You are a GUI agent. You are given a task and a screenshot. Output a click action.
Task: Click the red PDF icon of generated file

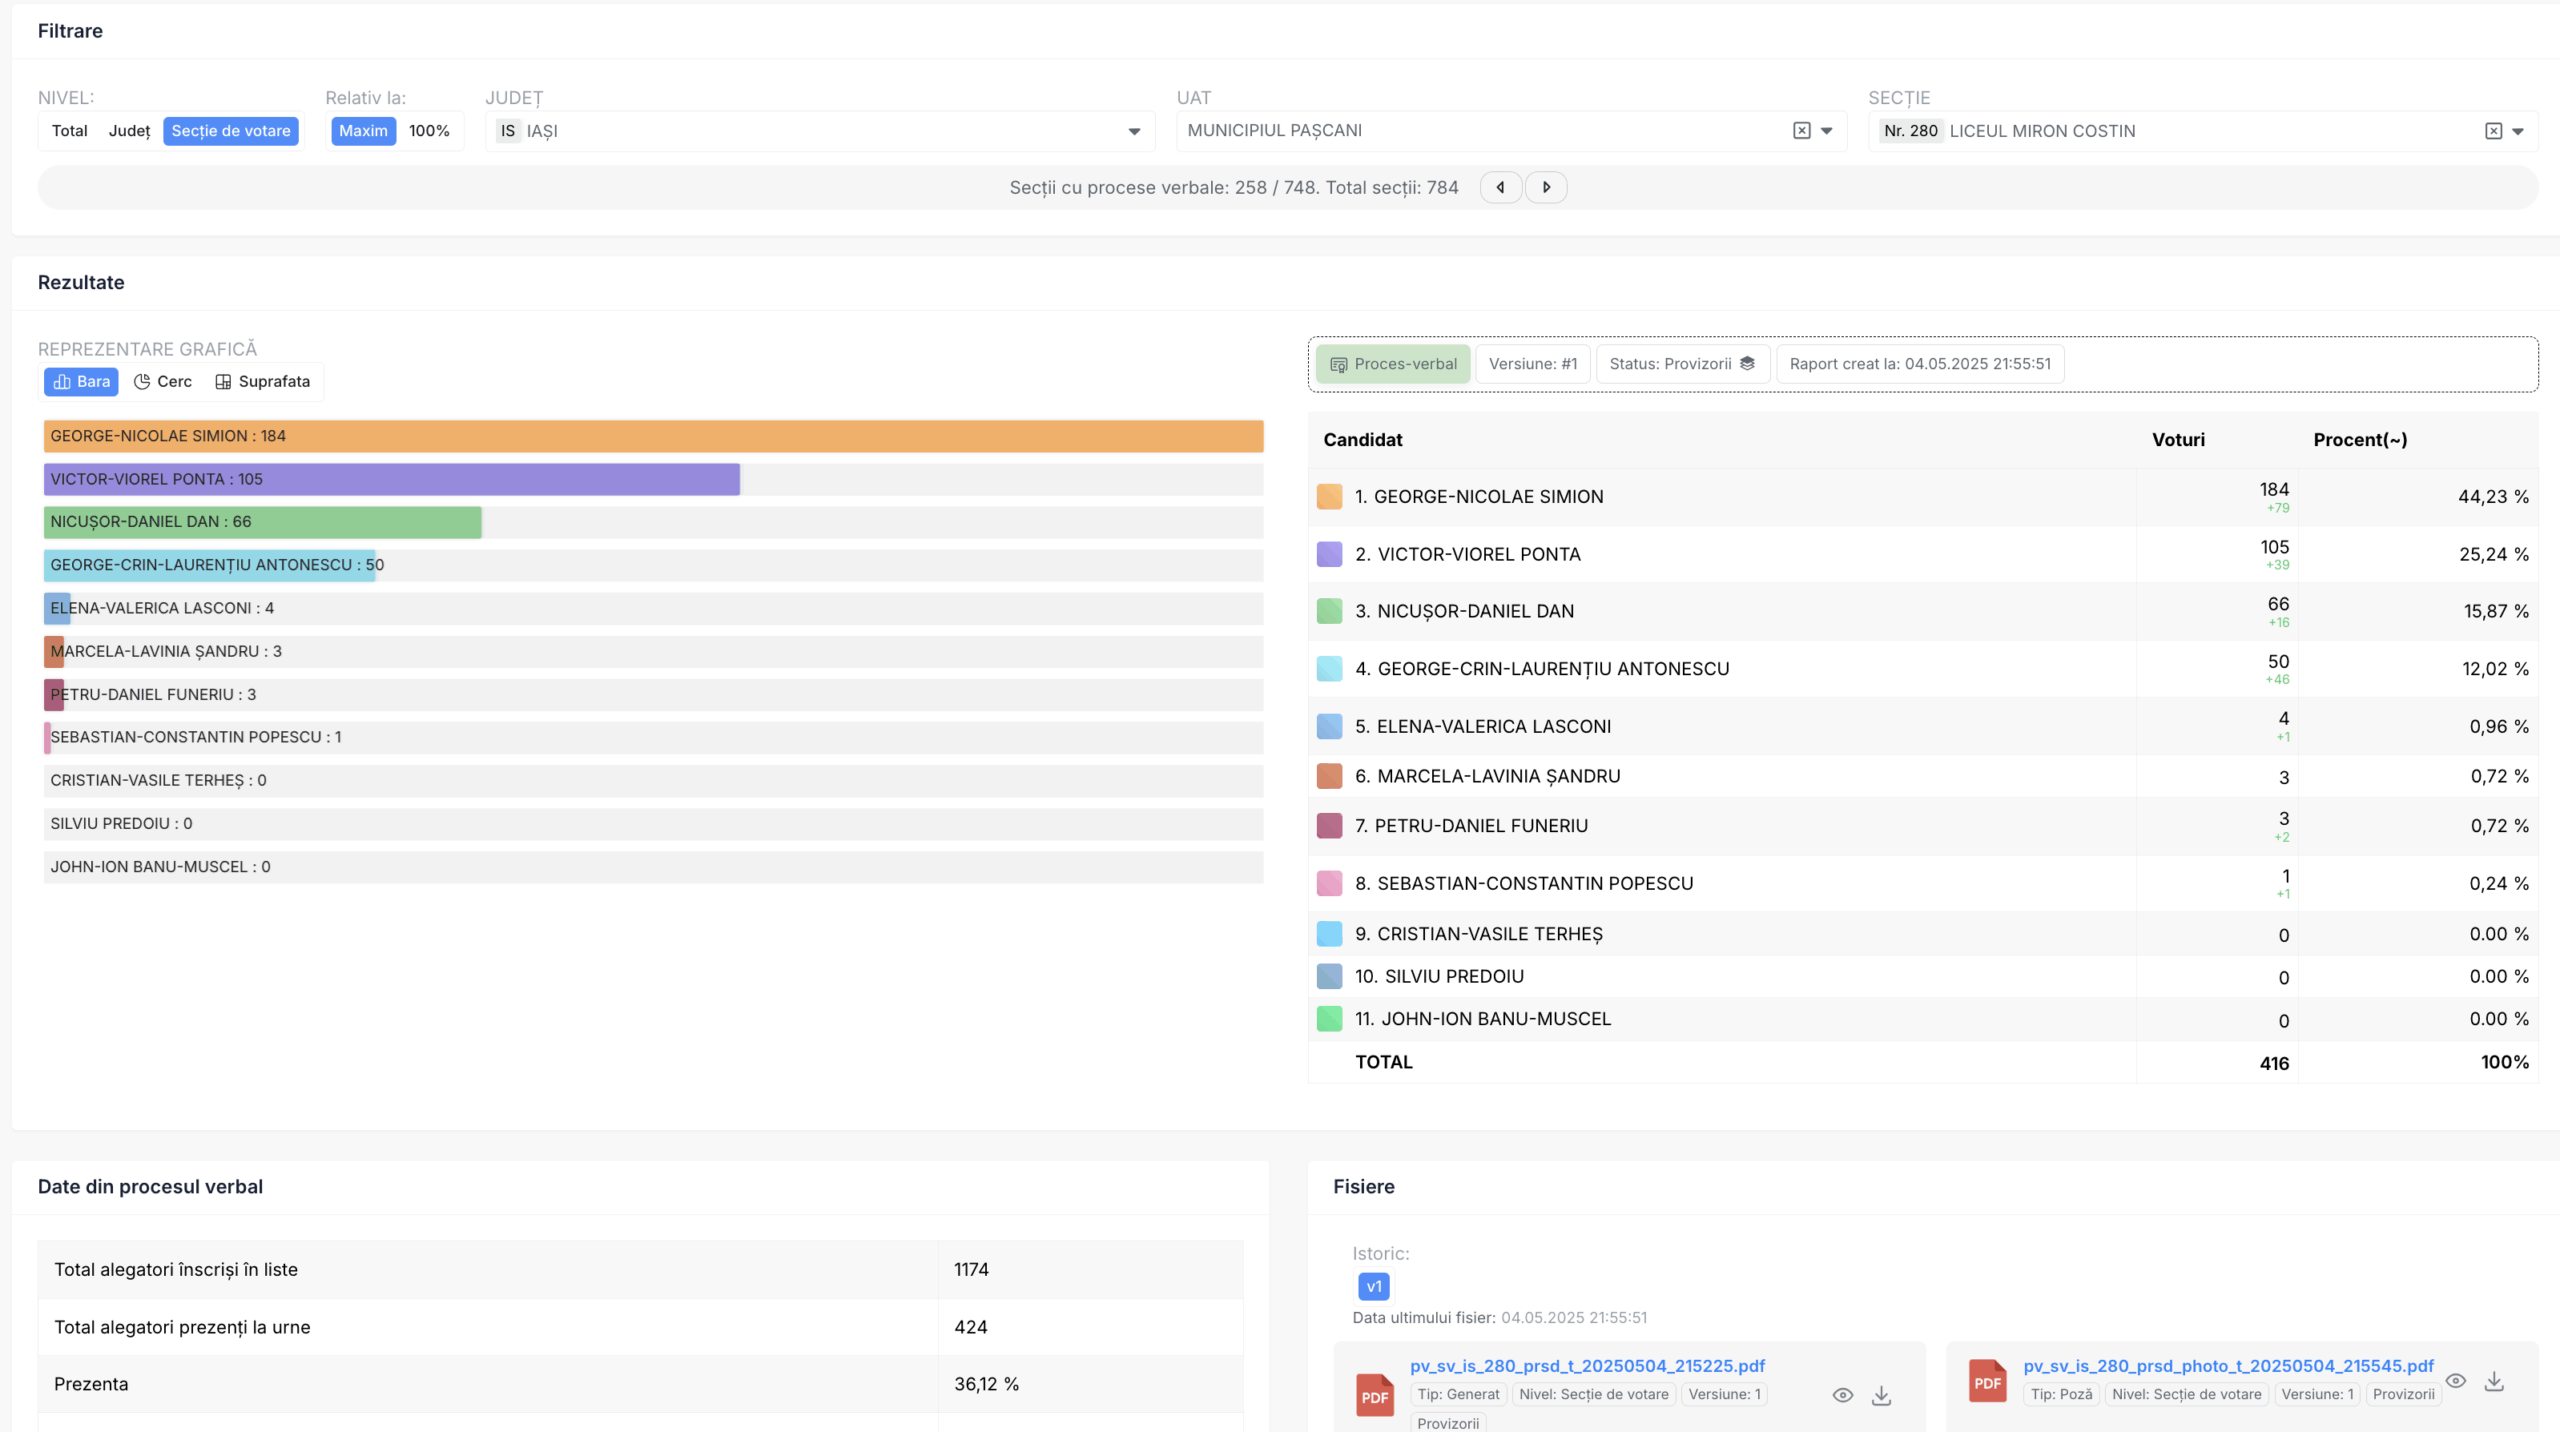click(1374, 1395)
